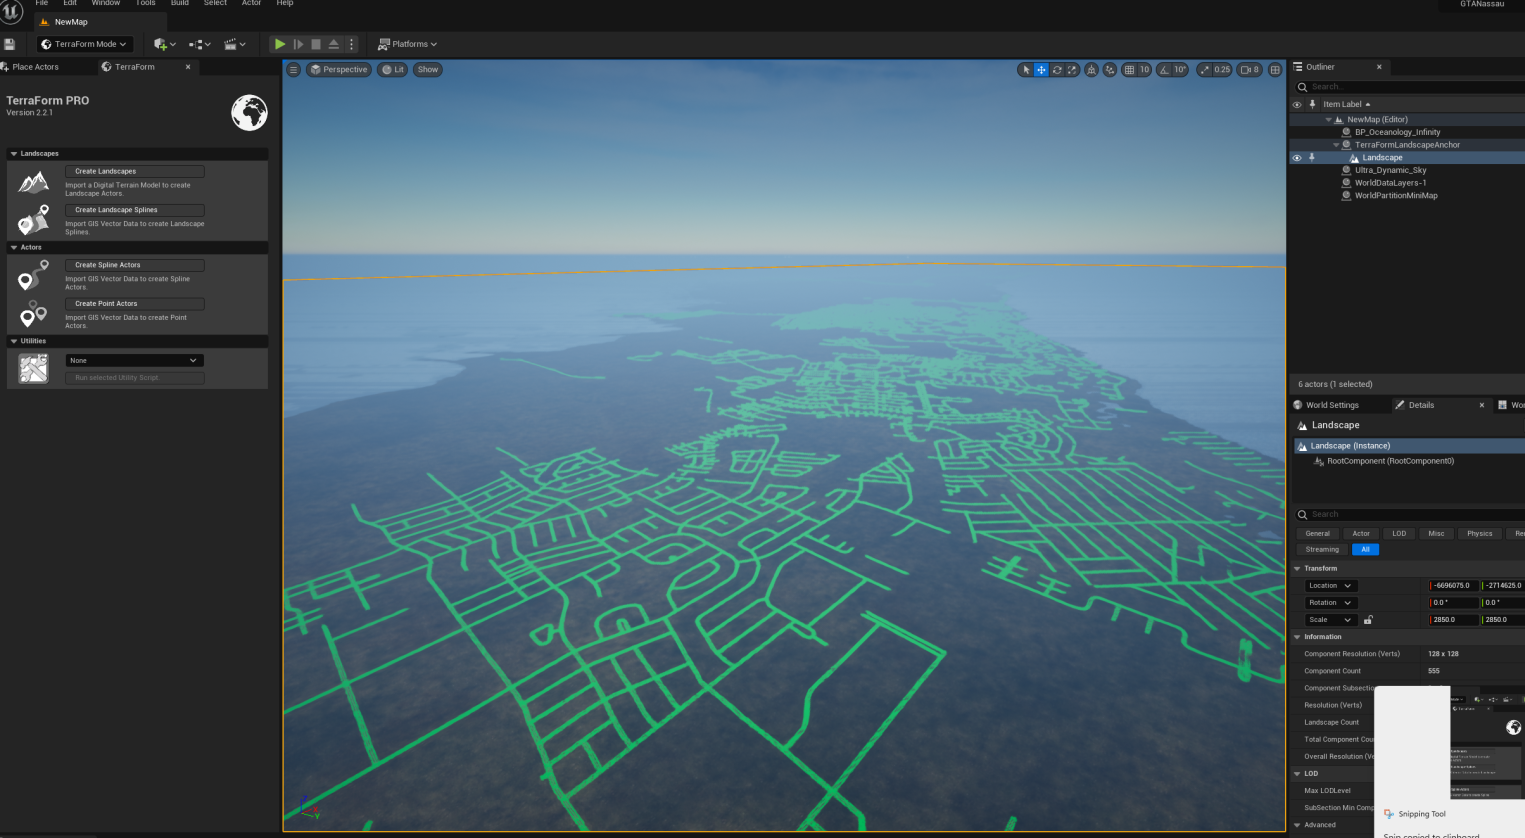Open the TerraForm Mode selector dropdown
1525x838 pixels.
85,44
